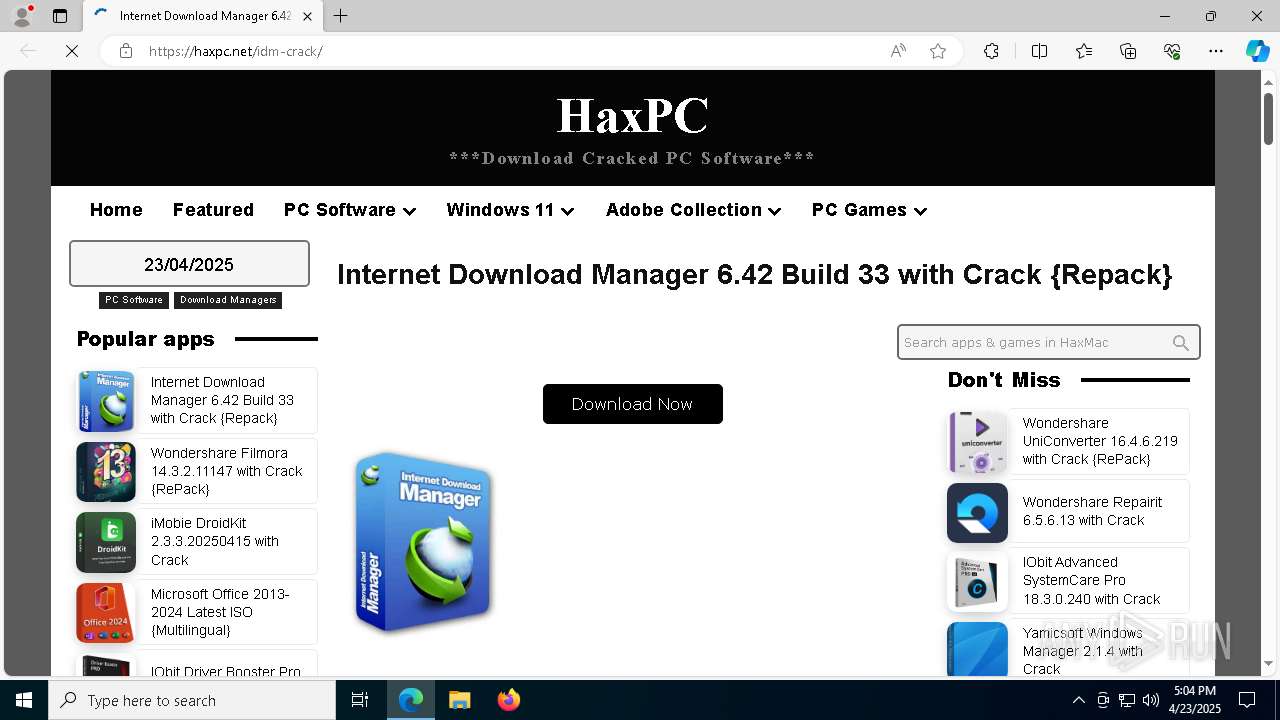Open the iMobie DroidKit thumbnail
The image size is (1280, 720).
coord(106,542)
